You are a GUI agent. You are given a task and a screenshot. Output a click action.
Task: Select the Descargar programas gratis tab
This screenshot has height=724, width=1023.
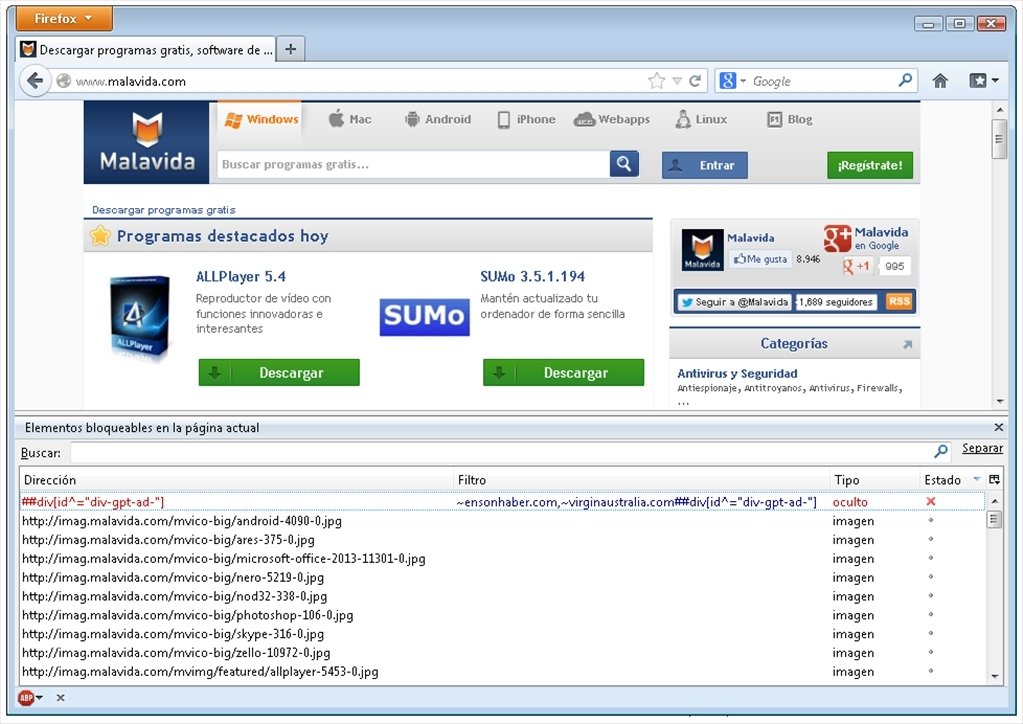145,50
